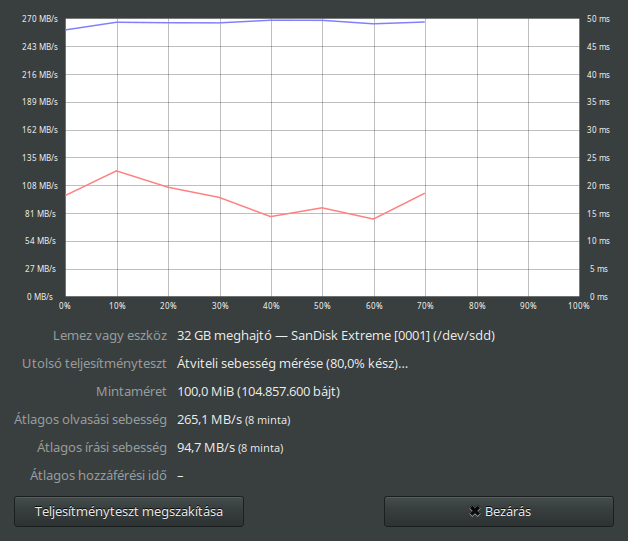Click the 108 MB/s axis label
This screenshot has height=541, width=628.
click(40, 186)
